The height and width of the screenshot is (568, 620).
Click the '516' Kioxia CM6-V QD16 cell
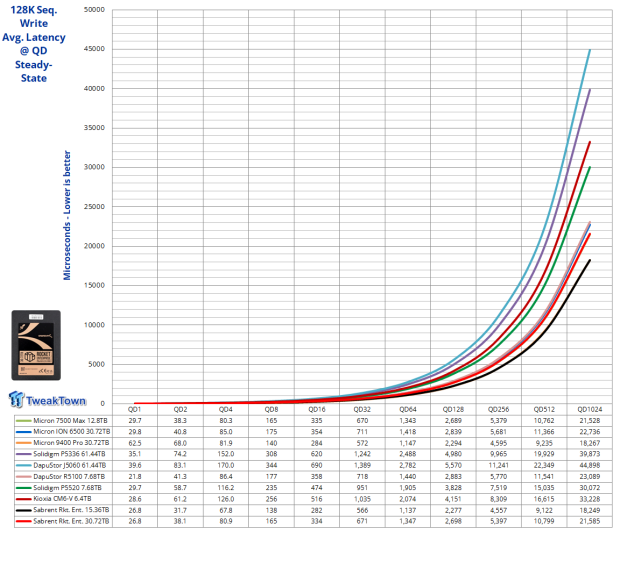317,499
